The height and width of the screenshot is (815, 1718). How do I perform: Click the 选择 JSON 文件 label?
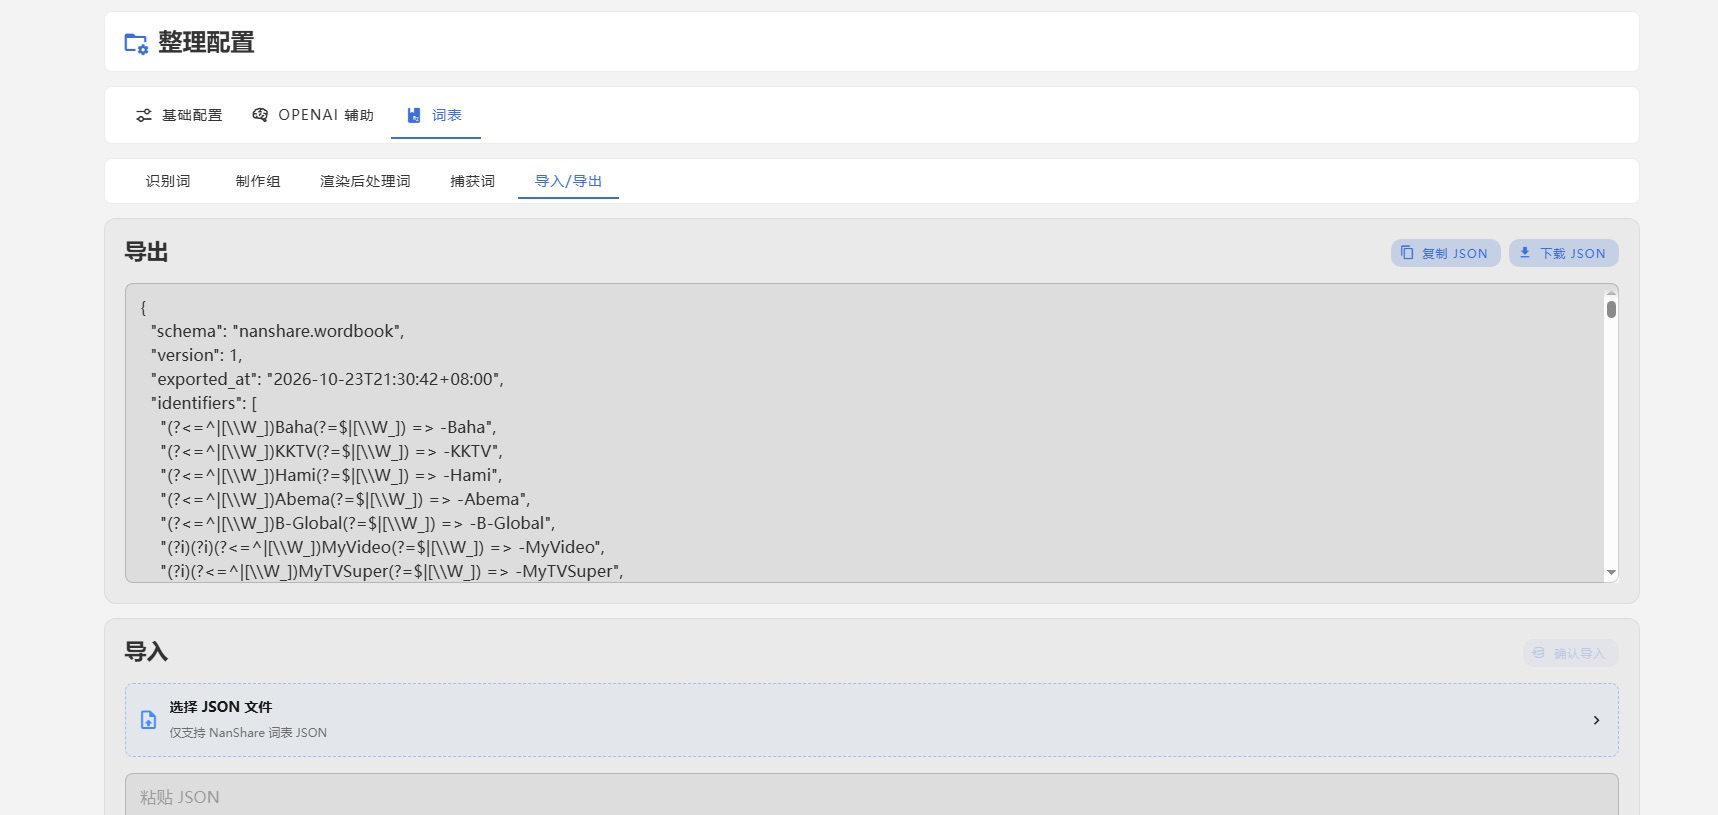[x=220, y=707]
